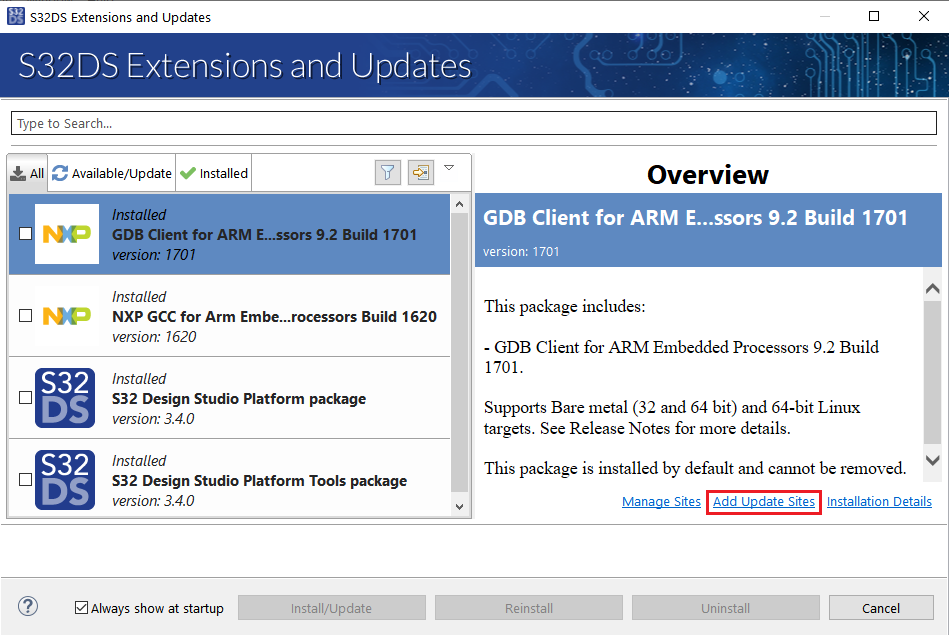Tick the NXP GCC for Arm package checkbox

[x=26, y=316]
